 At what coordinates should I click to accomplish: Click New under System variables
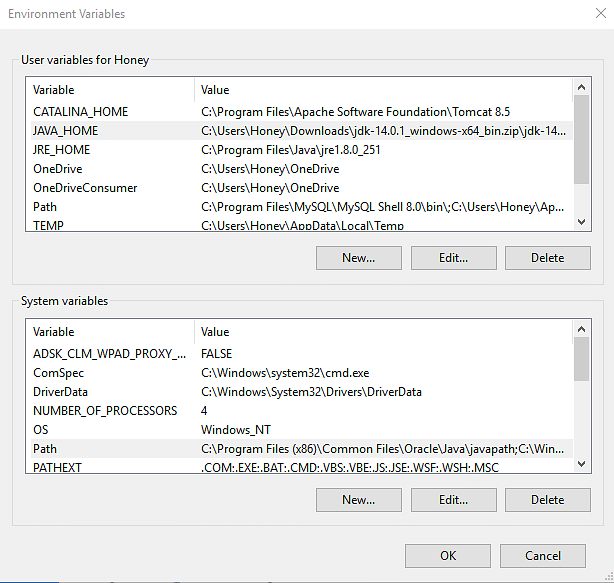(359, 500)
